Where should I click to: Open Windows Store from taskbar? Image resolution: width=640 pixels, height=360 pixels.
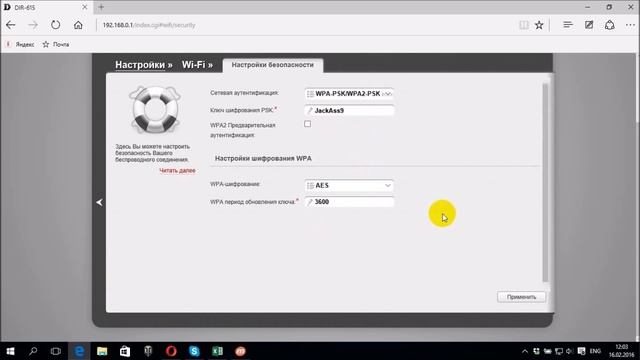125,351
